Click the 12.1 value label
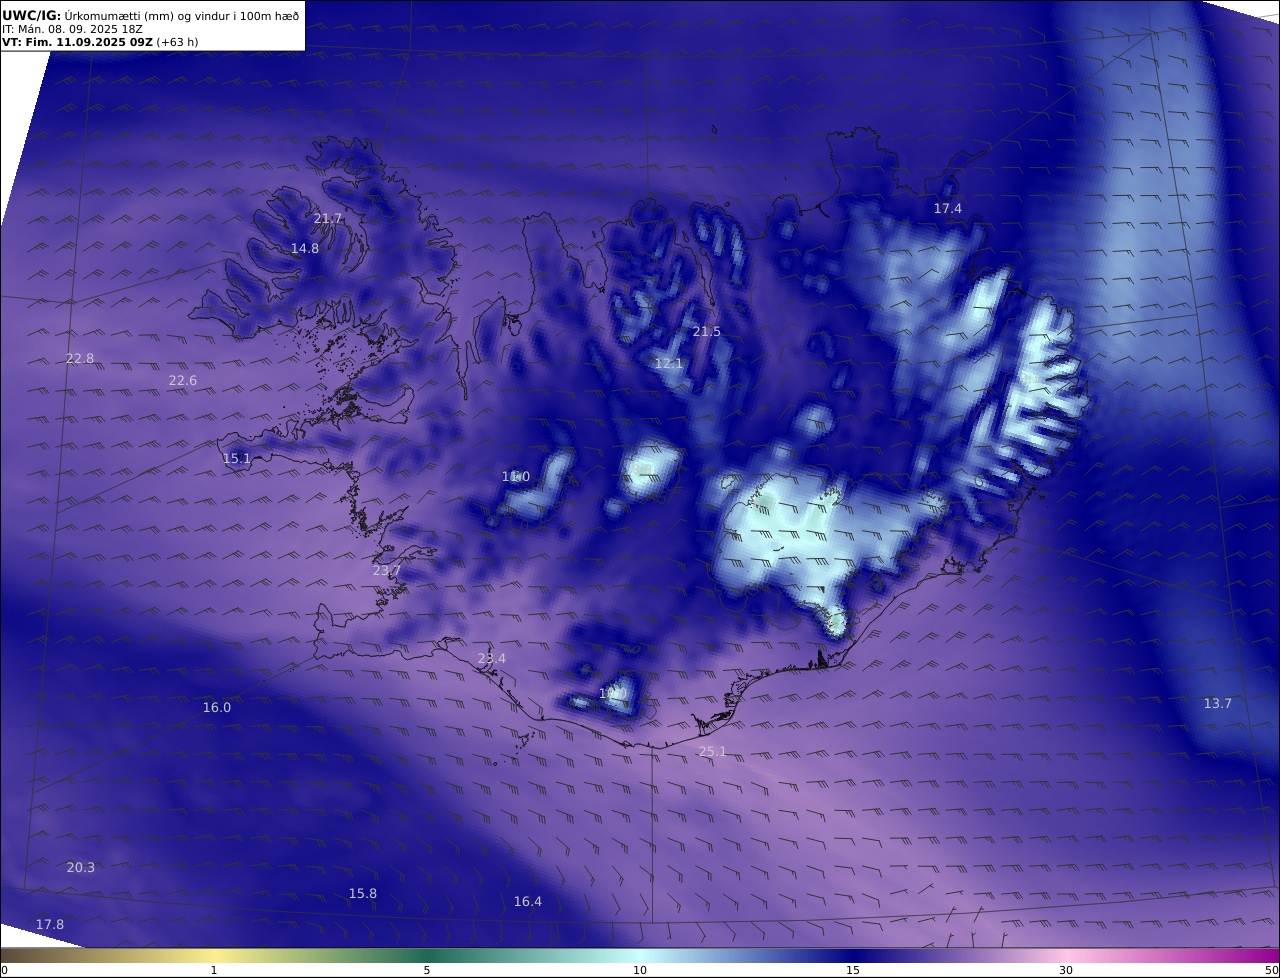 pyautogui.click(x=668, y=363)
